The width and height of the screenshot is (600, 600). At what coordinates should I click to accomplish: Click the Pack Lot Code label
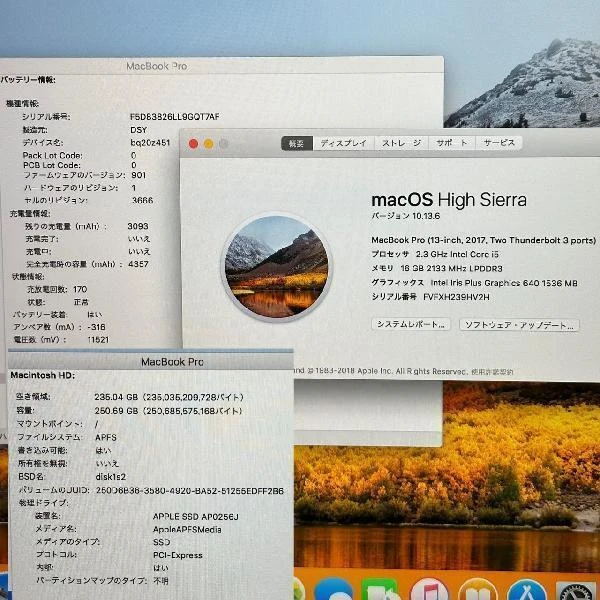[52, 155]
